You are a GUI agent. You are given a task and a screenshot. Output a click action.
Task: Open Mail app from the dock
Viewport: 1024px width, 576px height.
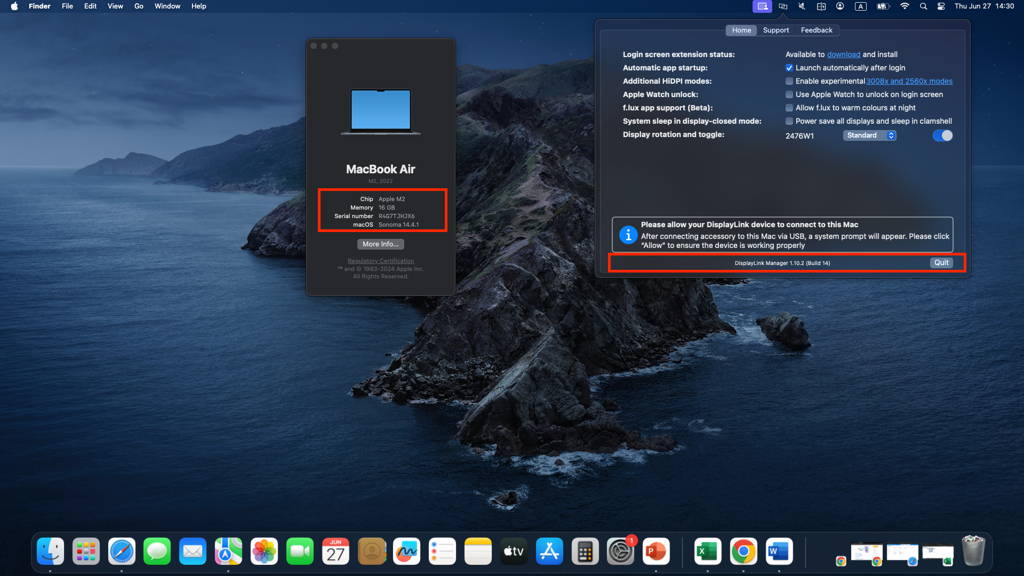(193, 551)
